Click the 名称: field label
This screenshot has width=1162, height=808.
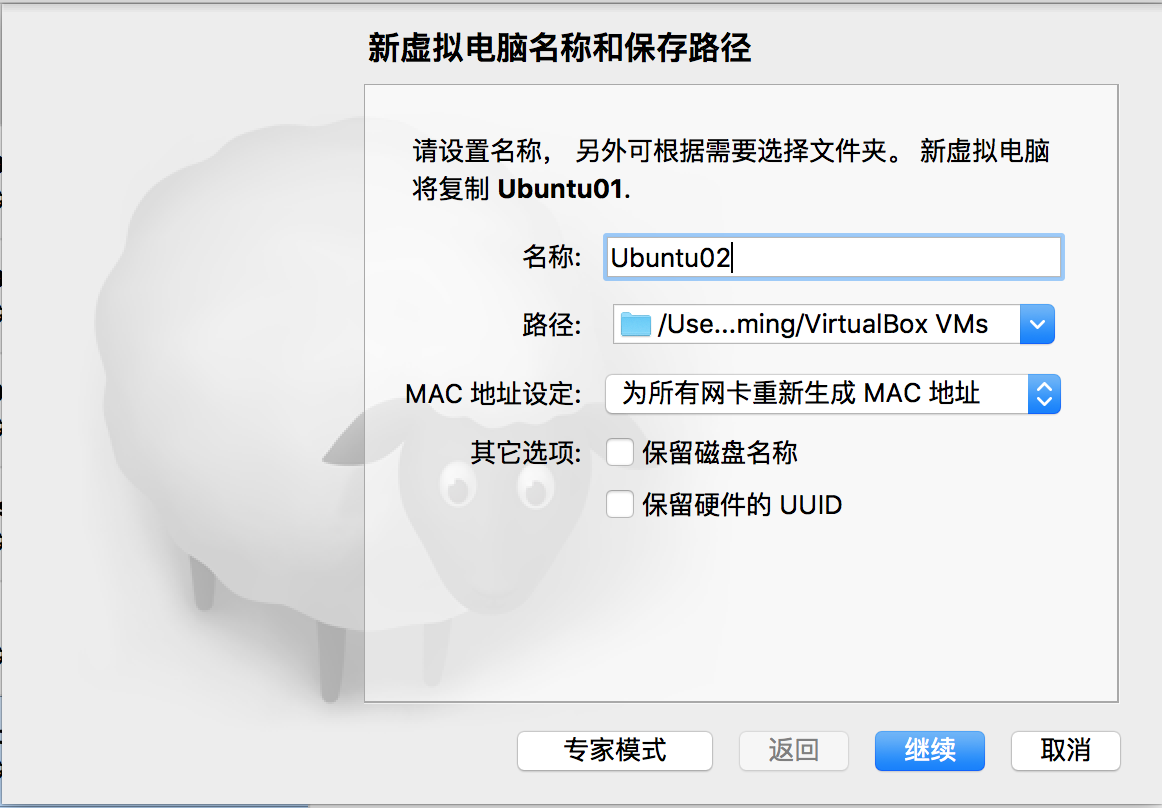552,256
